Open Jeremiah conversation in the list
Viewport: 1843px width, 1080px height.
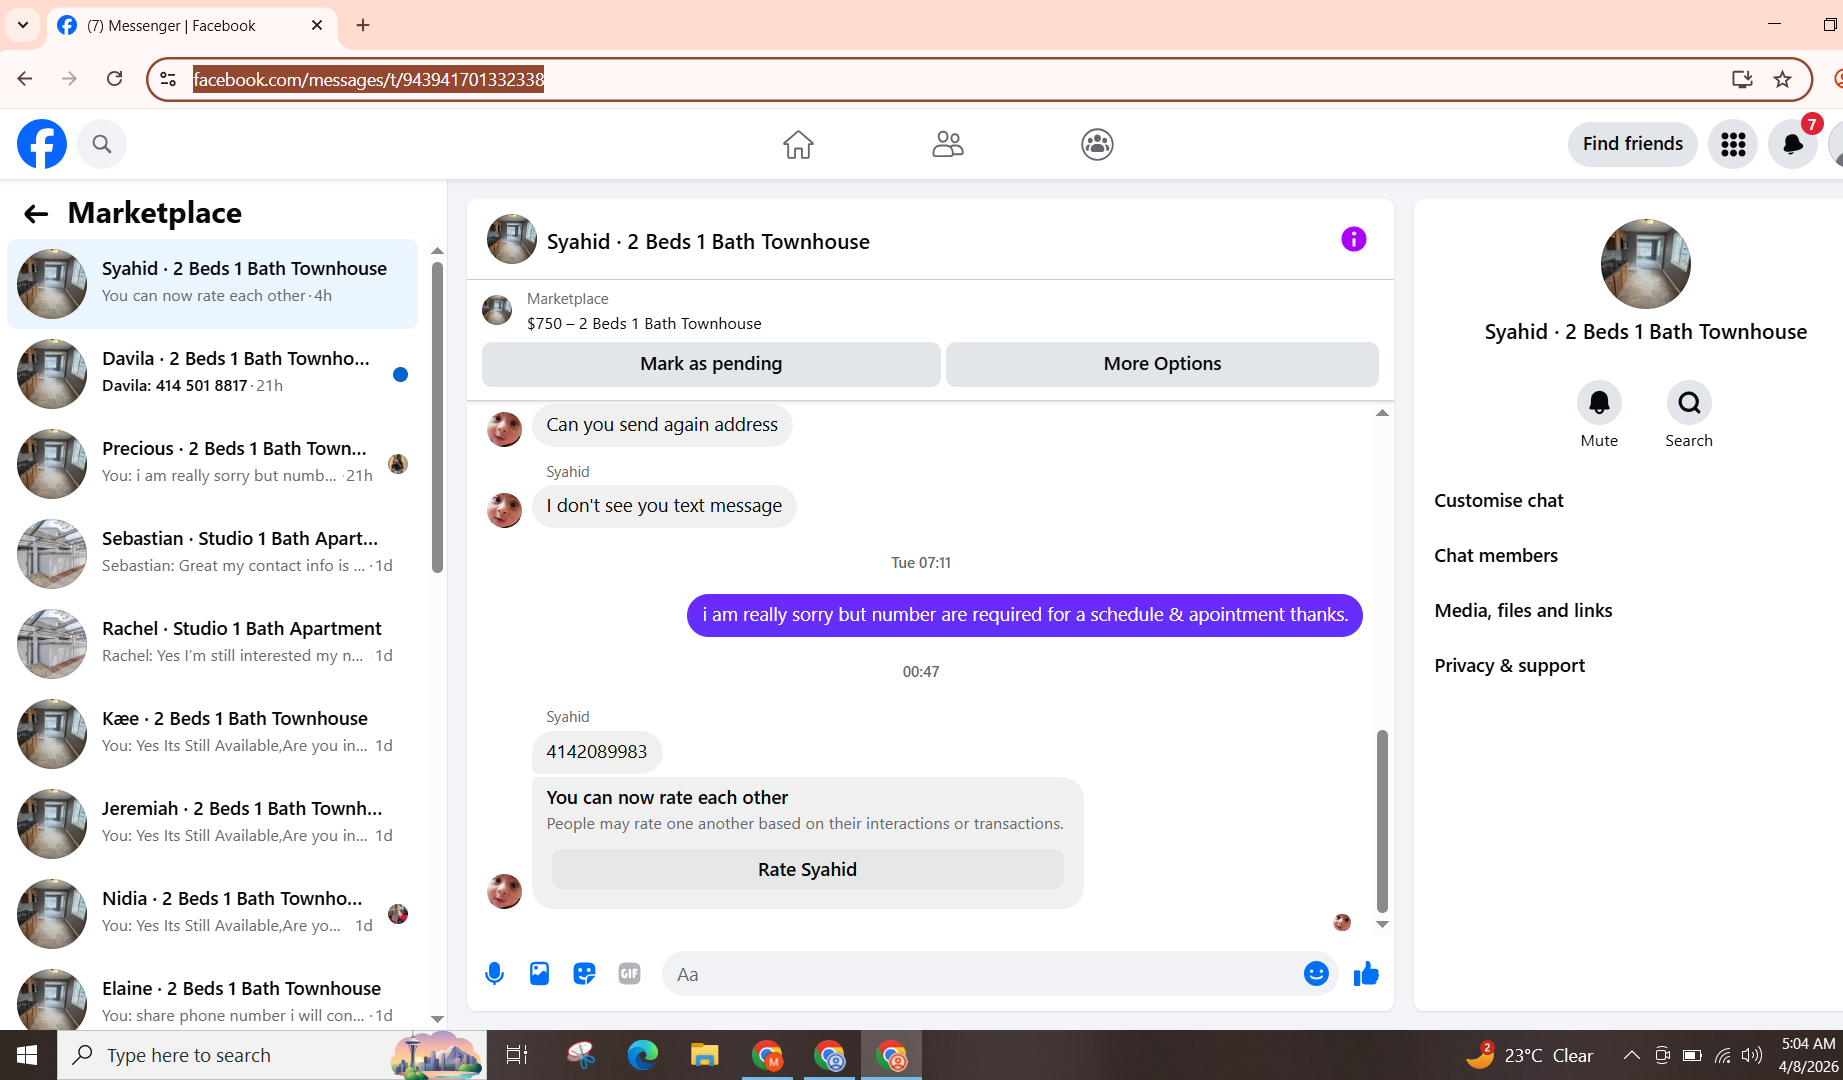click(x=212, y=823)
